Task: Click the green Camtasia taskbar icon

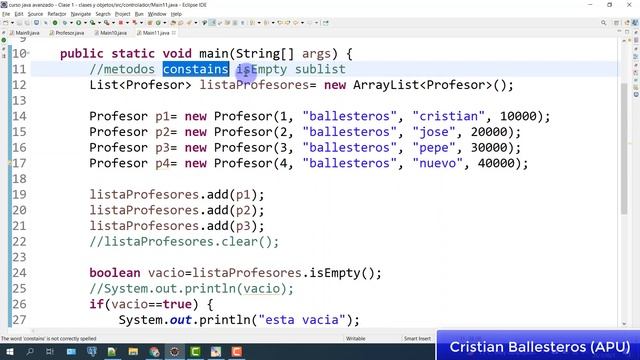Action: click(x=196, y=351)
